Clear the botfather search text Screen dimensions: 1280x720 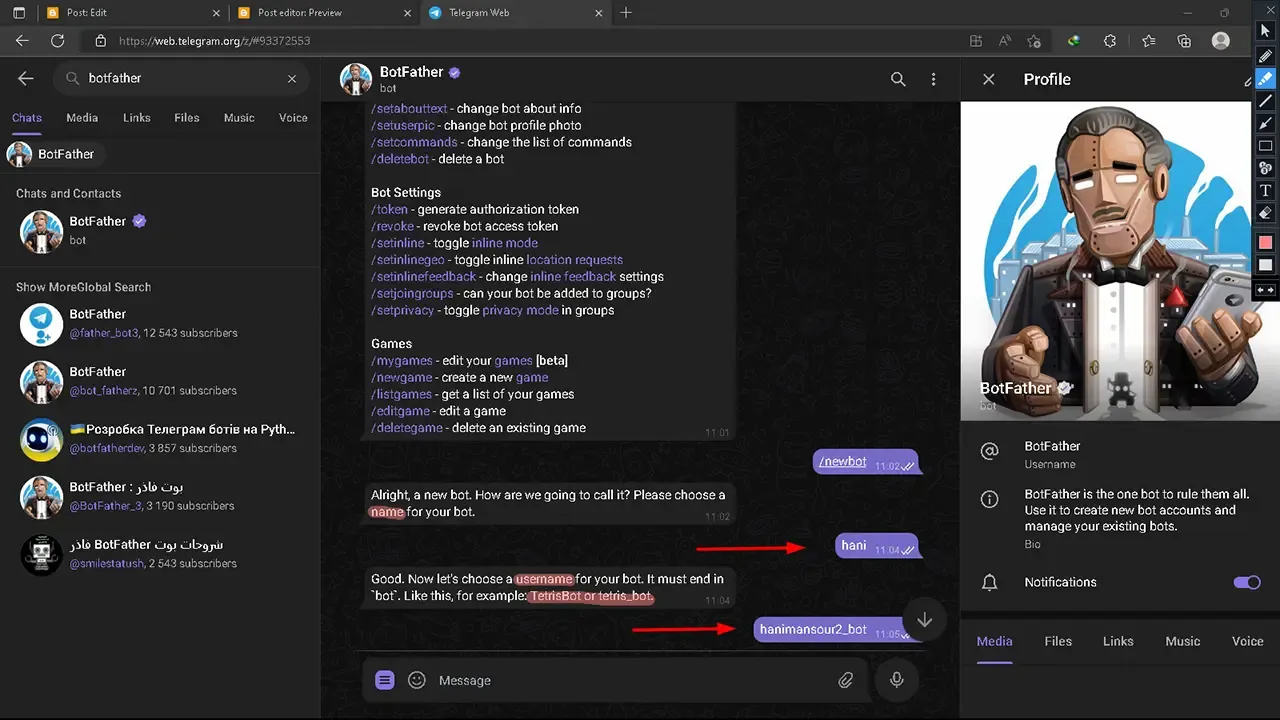[292, 78]
